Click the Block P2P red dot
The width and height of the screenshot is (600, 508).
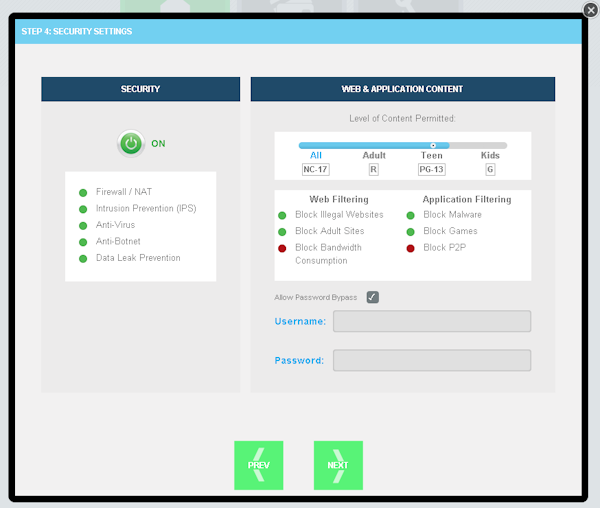click(410, 249)
